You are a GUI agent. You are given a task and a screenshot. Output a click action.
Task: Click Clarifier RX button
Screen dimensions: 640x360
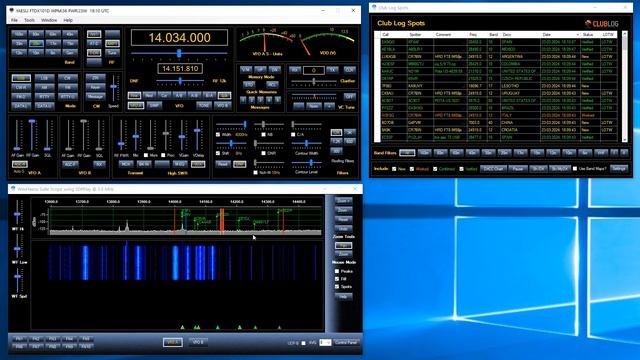tap(295, 70)
